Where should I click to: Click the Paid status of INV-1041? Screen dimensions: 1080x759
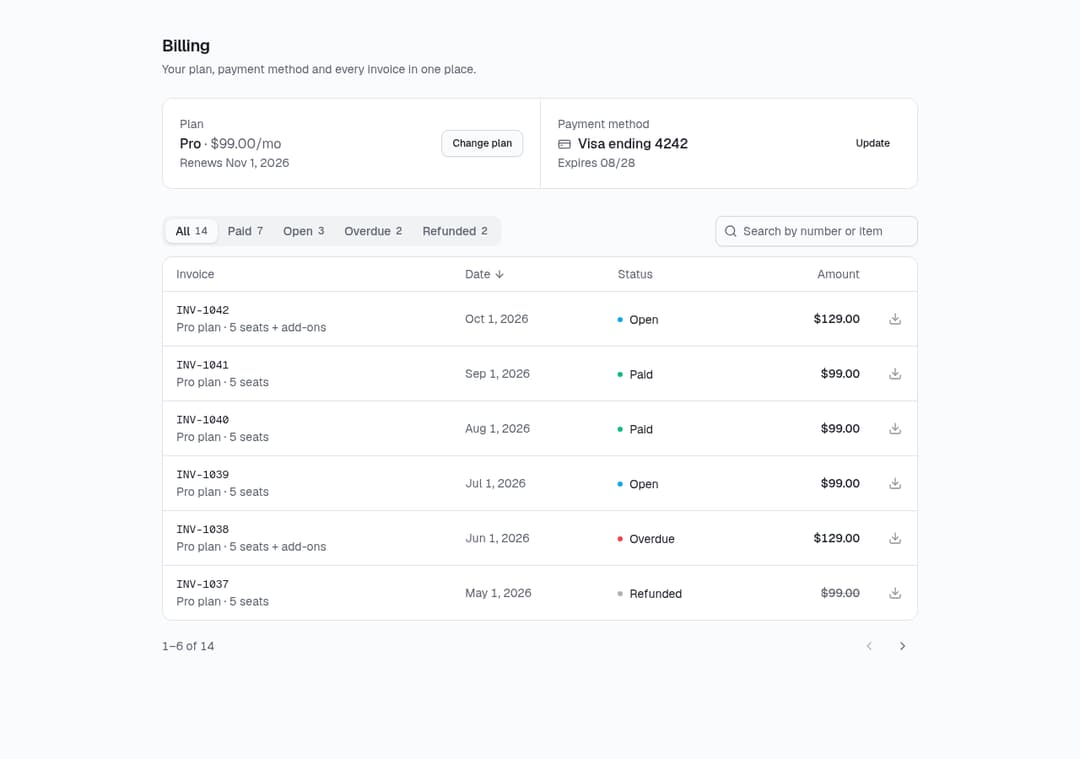click(x=635, y=374)
